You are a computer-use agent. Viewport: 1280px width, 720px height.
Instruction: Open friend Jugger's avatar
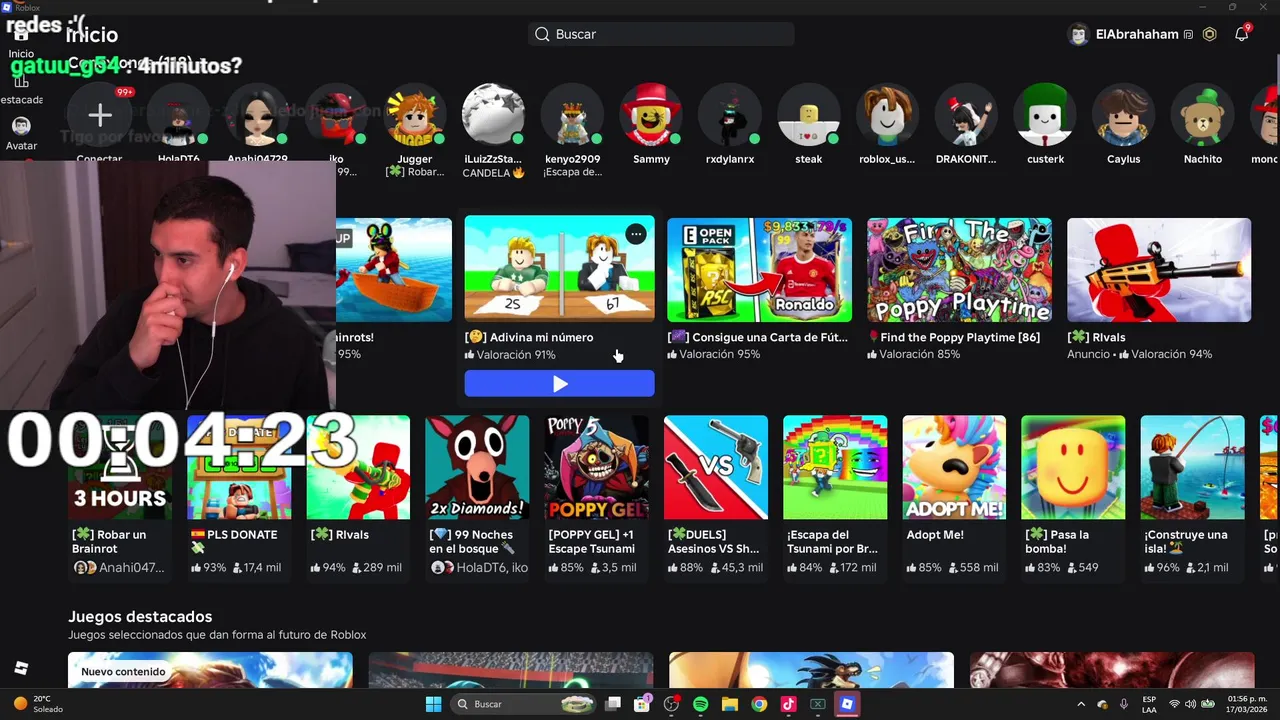(415, 116)
